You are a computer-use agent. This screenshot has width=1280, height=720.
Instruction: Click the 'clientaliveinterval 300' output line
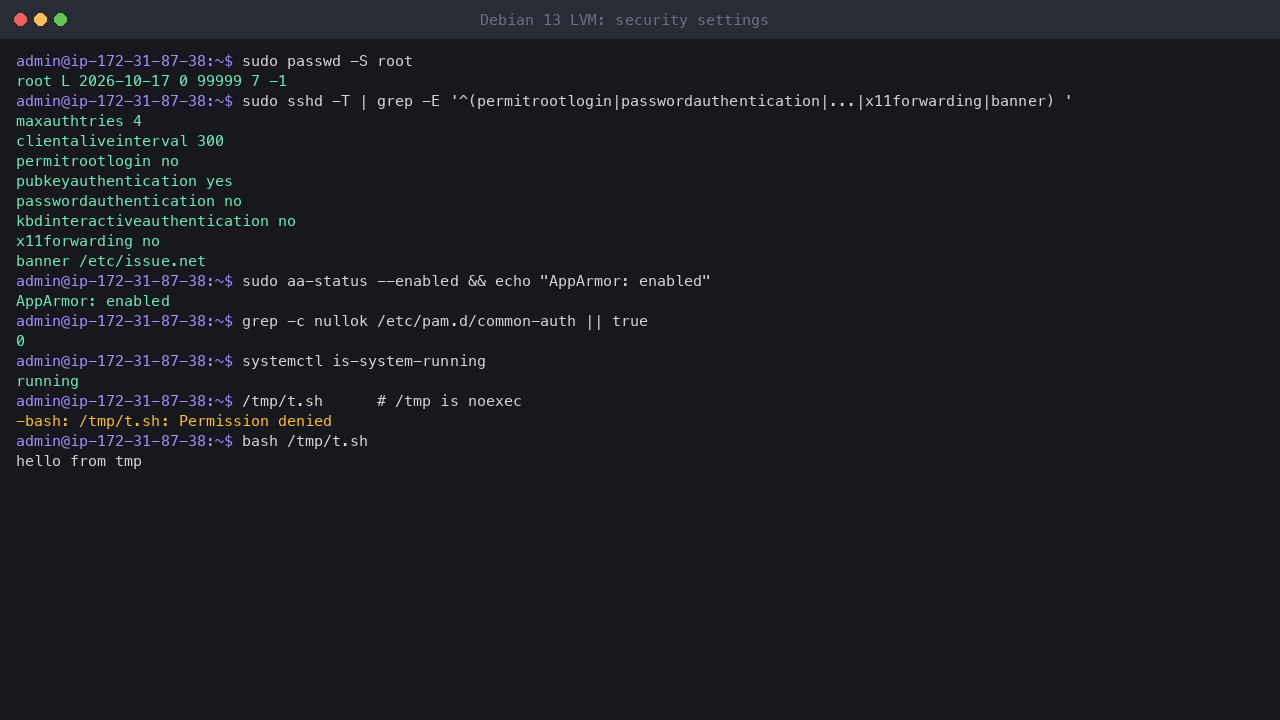(x=120, y=141)
